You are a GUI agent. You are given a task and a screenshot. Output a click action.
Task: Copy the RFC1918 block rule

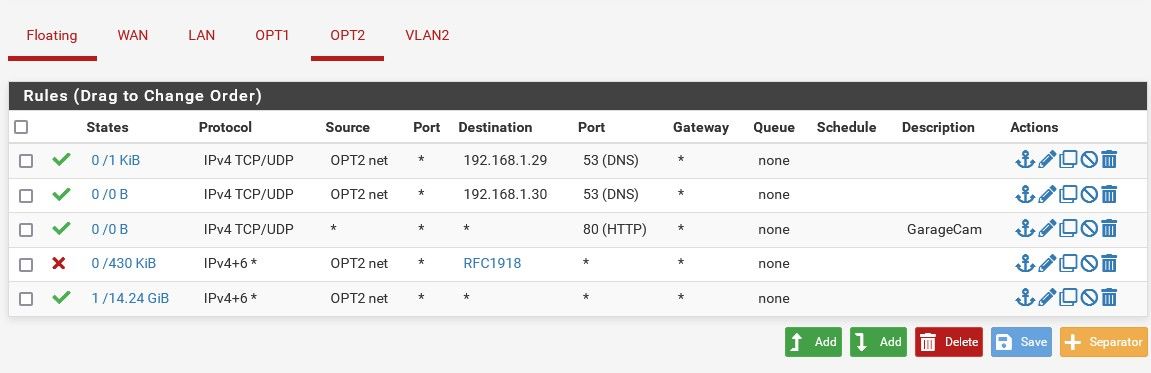tap(1068, 264)
